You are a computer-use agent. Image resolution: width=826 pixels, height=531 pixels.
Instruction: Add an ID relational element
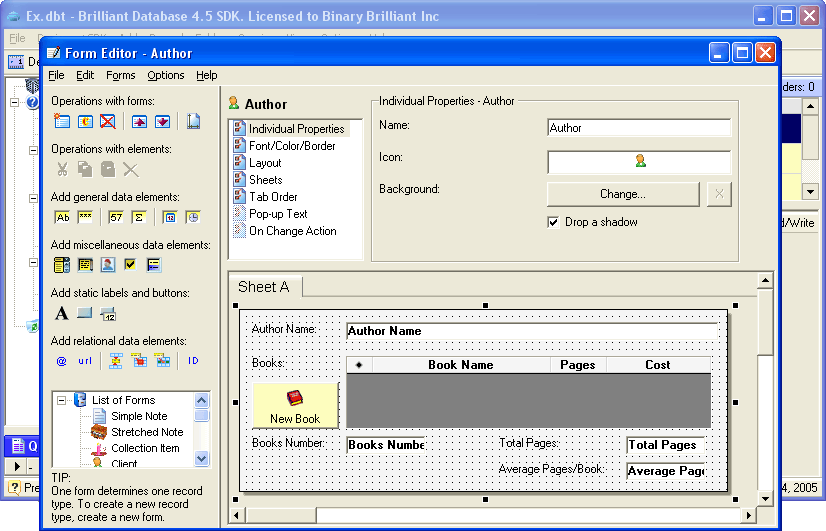[x=193, y=361]
